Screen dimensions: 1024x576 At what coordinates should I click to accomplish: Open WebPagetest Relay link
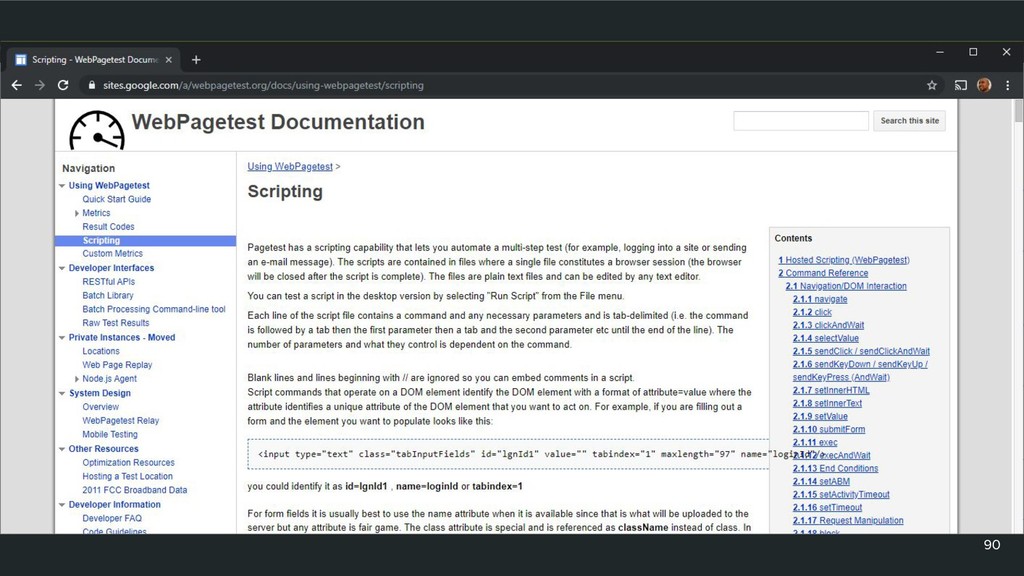coord(121,421)
